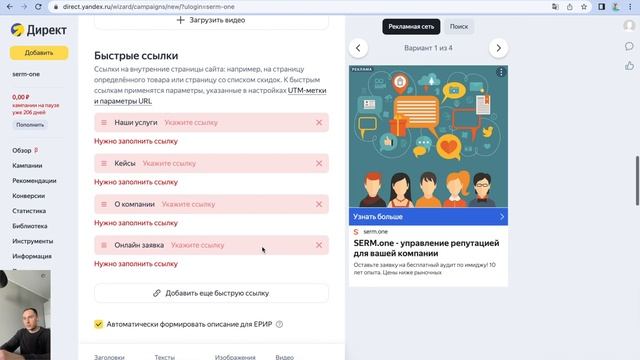This screenshot has width=640, height=360.
Task: Click the page vertical scrollbar
Action: pyautogui.click(x=637, y=180)
